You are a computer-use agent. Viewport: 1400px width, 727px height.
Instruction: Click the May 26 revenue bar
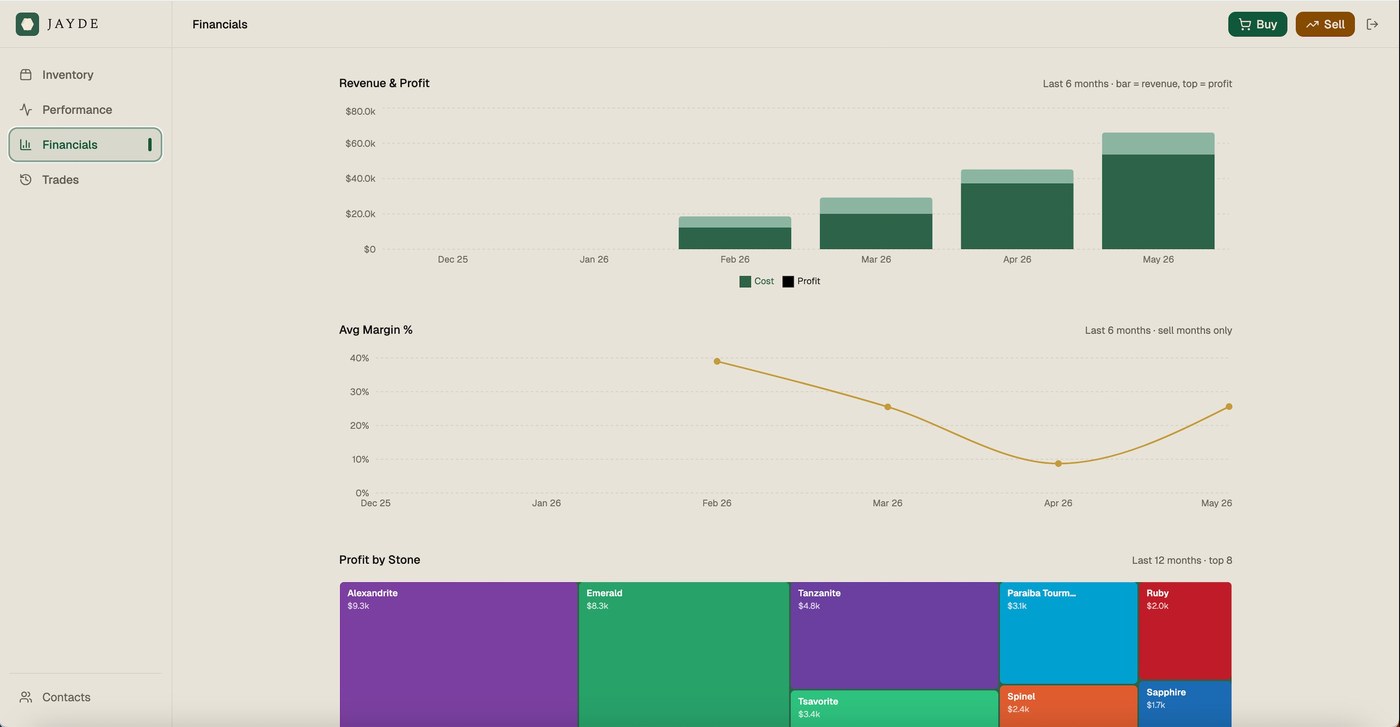1158,191
